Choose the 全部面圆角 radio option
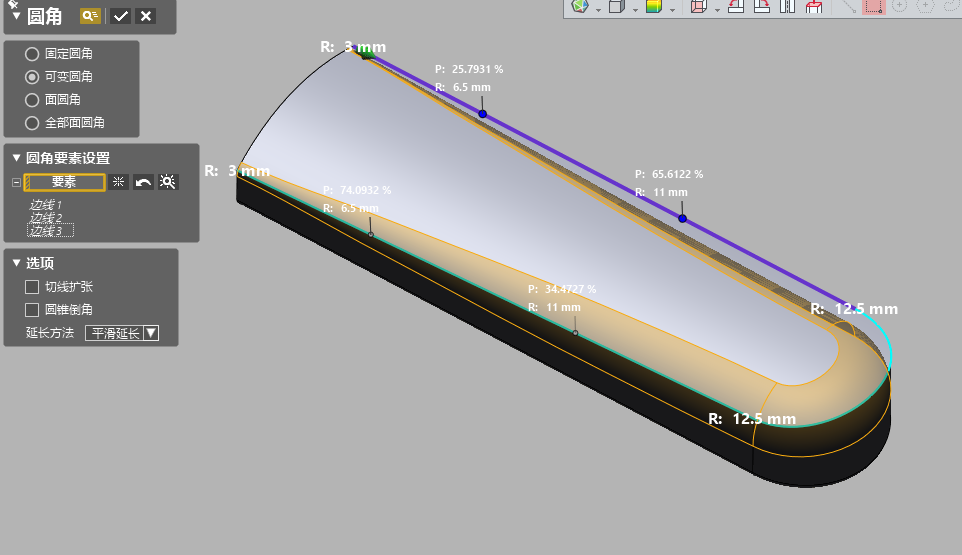This screenshot has width=962, height=555. (32, 123)
